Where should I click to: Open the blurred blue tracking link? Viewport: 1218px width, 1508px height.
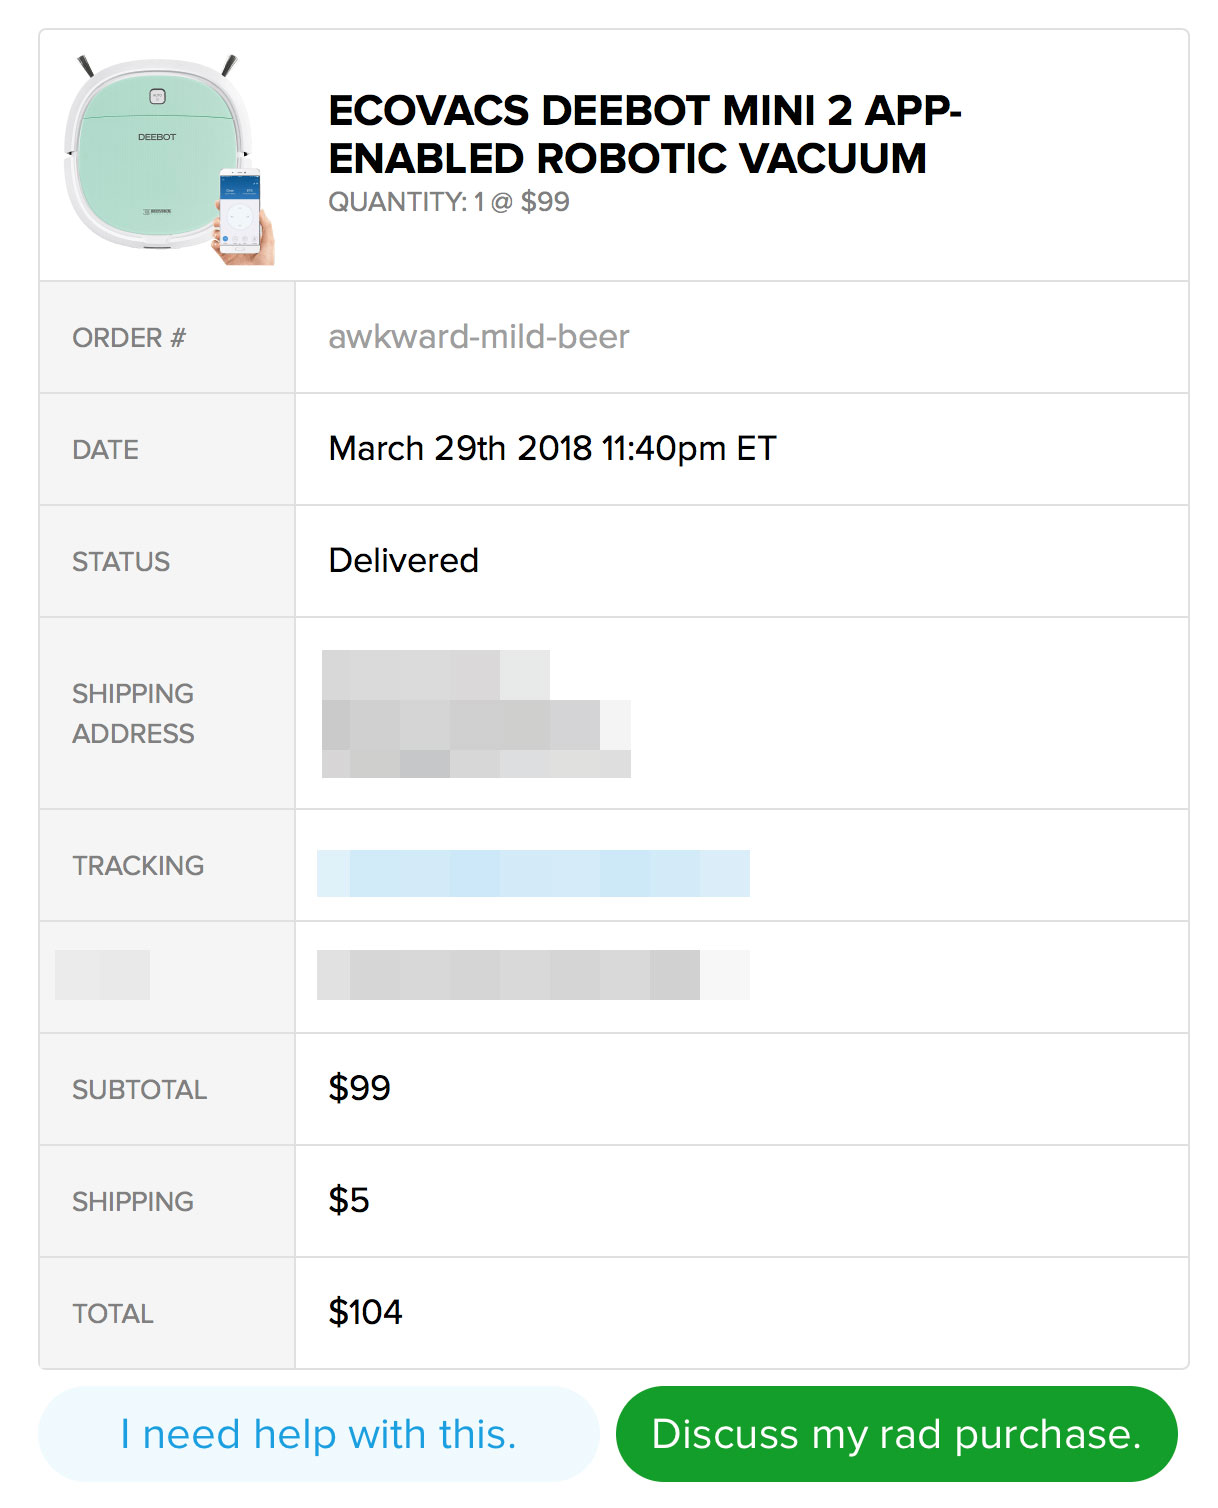click(533, 873)
